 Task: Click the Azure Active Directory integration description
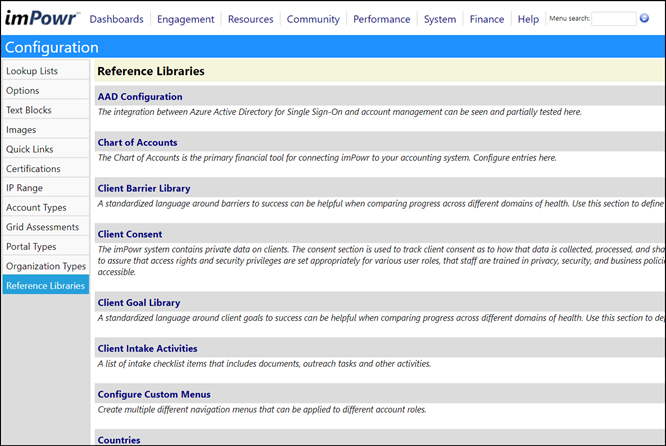pyautogui.click(x=339, y=112)
